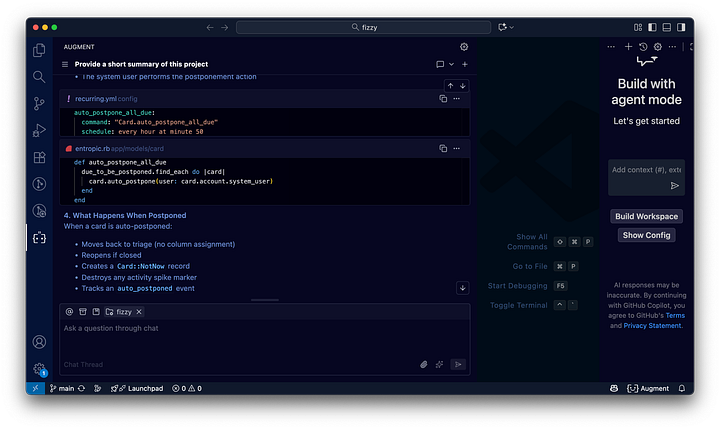The width and height of the screenshot is (720, 429).
Task: Open the GitHub Terms link
Action: pyautogui.click(x=675, y=316)
